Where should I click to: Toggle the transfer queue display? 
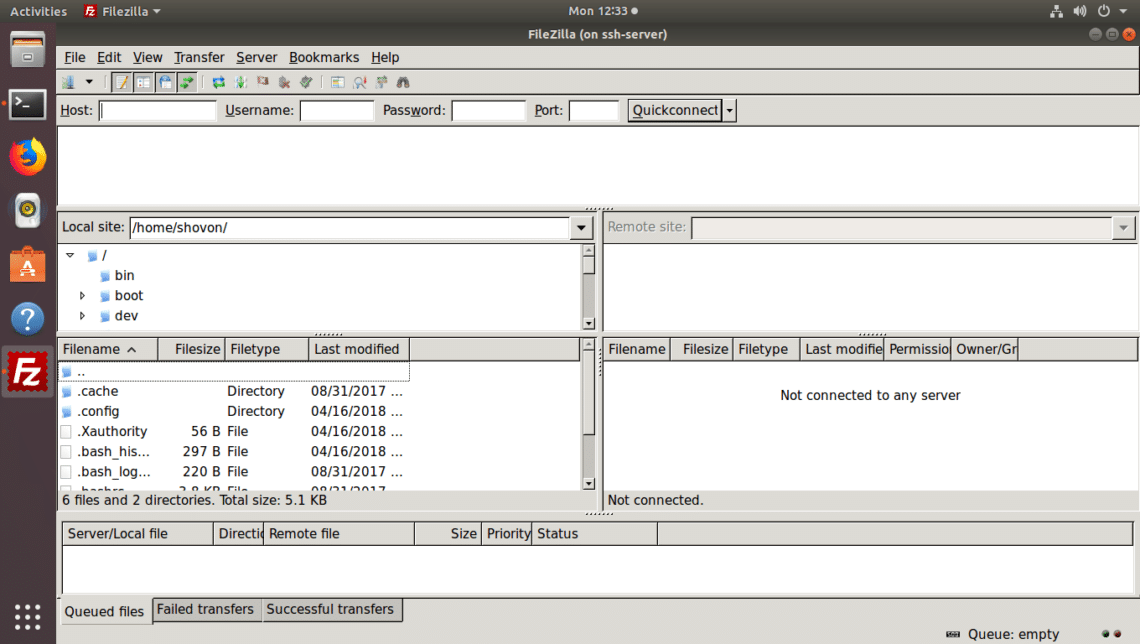tap(187, 82)
